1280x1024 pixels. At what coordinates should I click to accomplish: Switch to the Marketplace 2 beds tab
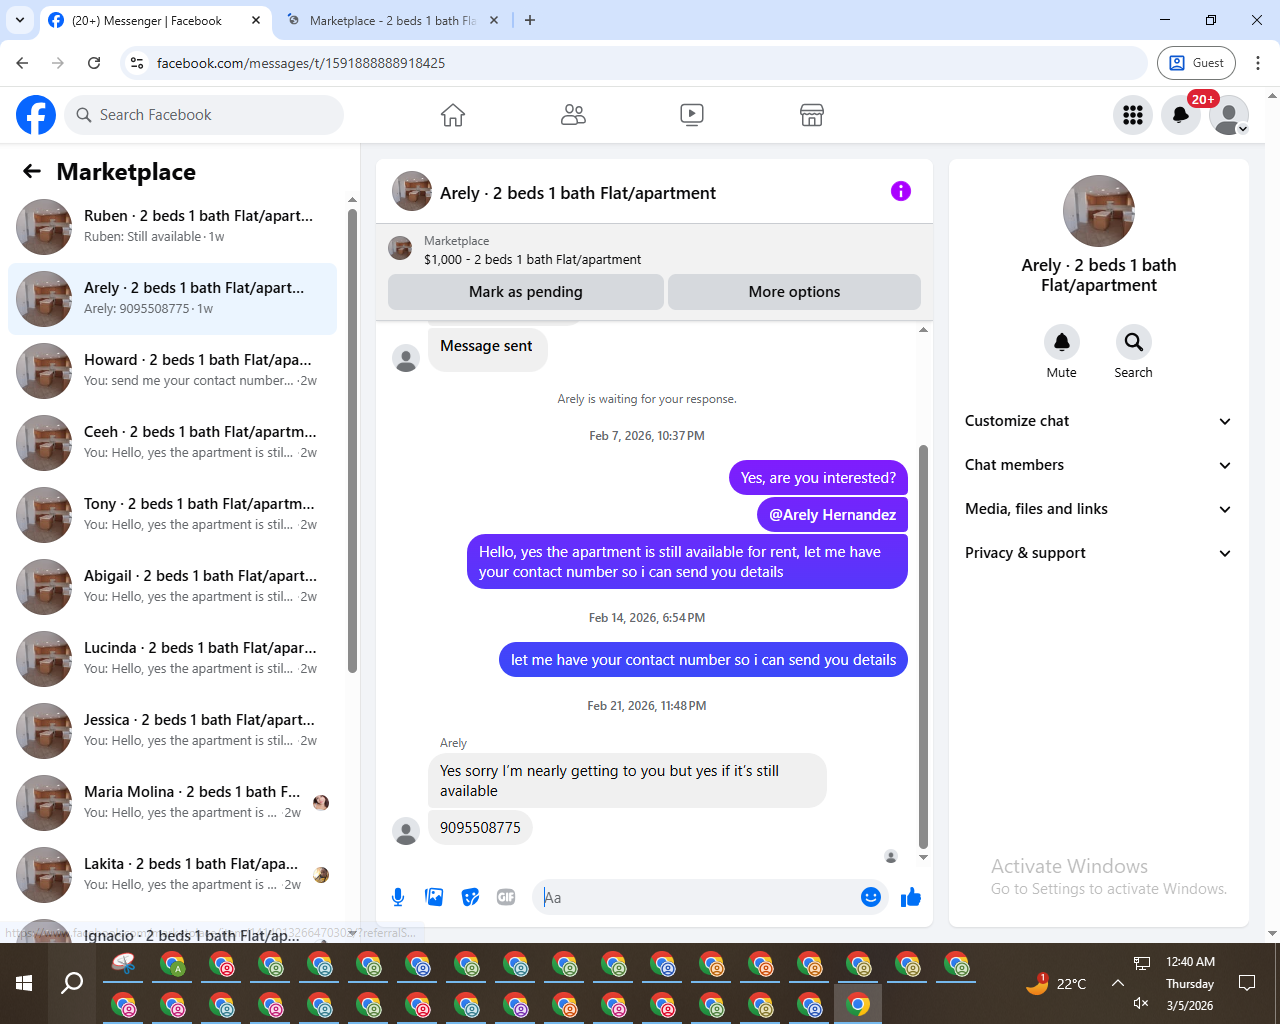pyautogui.click(x=392, y=20)
